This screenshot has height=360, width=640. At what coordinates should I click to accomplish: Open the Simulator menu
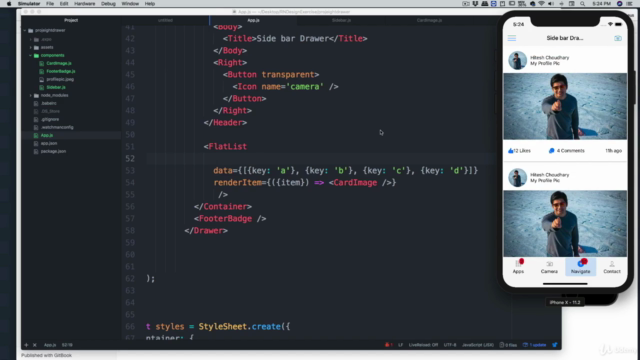pos(29,4)
